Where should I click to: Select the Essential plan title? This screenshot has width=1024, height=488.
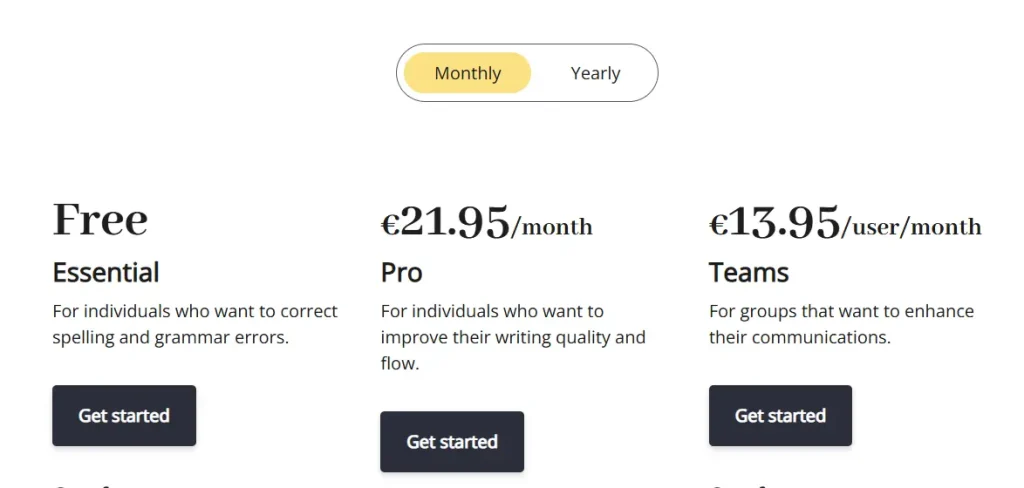point(106,272)
